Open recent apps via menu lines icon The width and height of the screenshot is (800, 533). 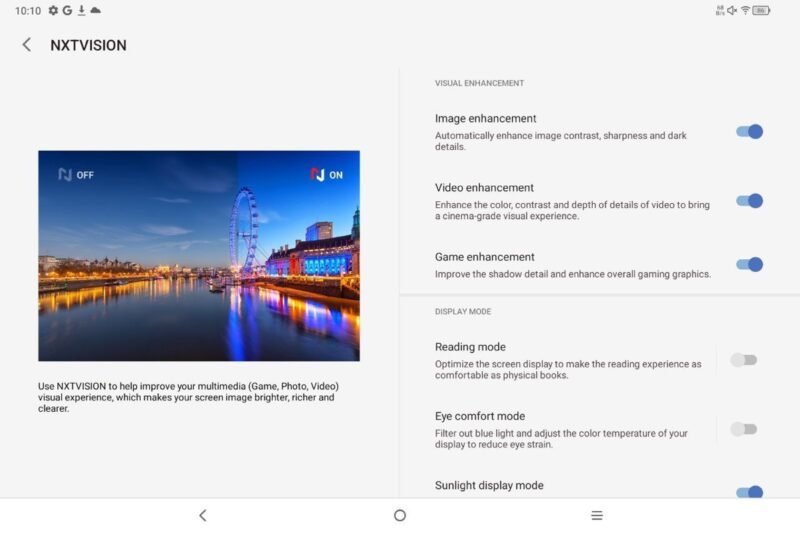597,515
